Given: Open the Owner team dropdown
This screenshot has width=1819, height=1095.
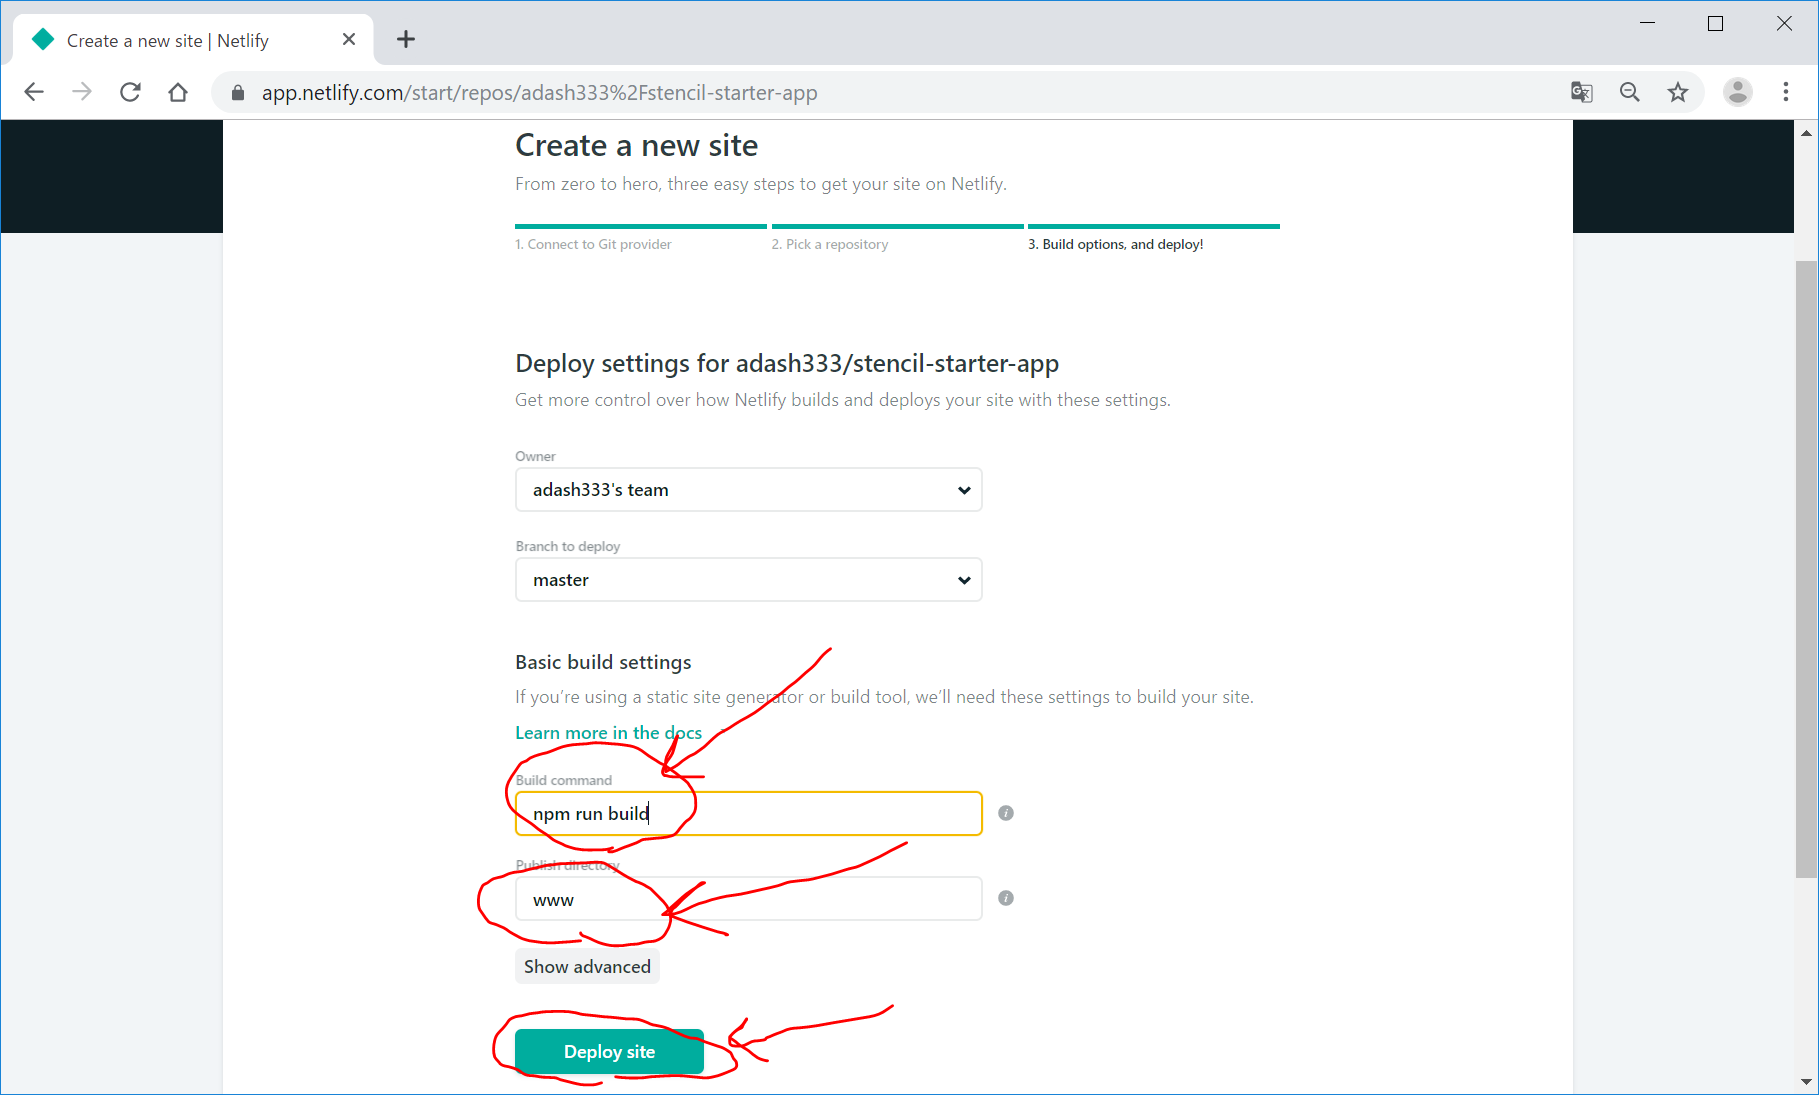Looking at the screenshot, I should click(748, 490).
